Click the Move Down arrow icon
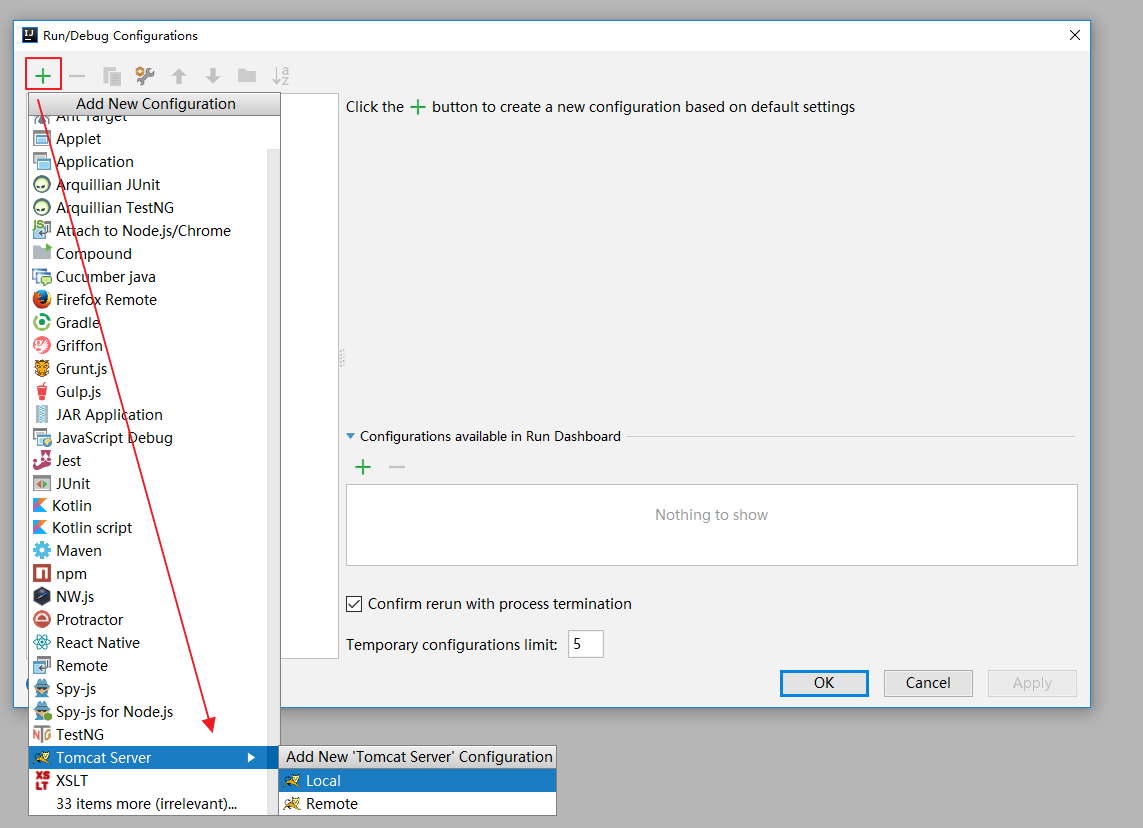This screenshot has height=828, width=1143. [x=213, y=76]
